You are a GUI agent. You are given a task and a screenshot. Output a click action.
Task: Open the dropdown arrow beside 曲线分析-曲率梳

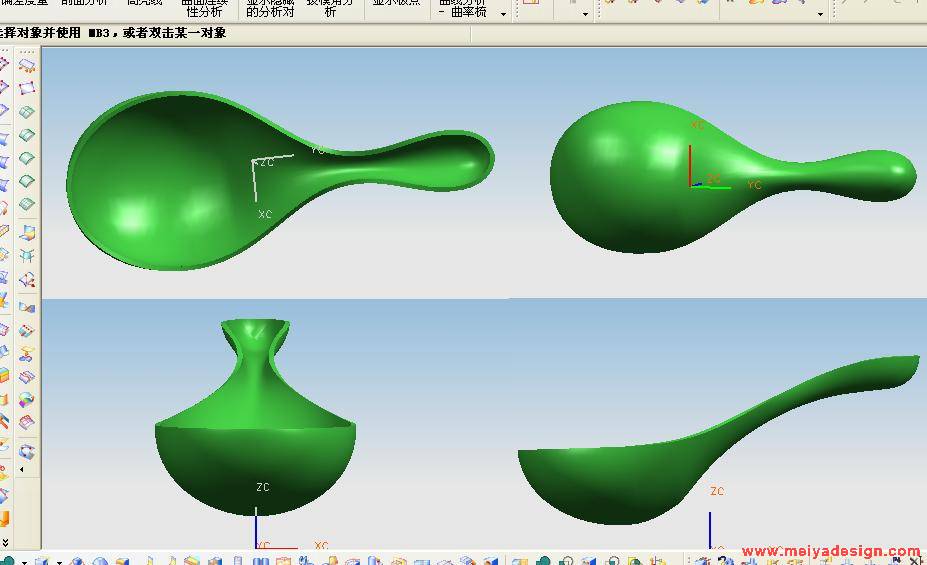503,13
